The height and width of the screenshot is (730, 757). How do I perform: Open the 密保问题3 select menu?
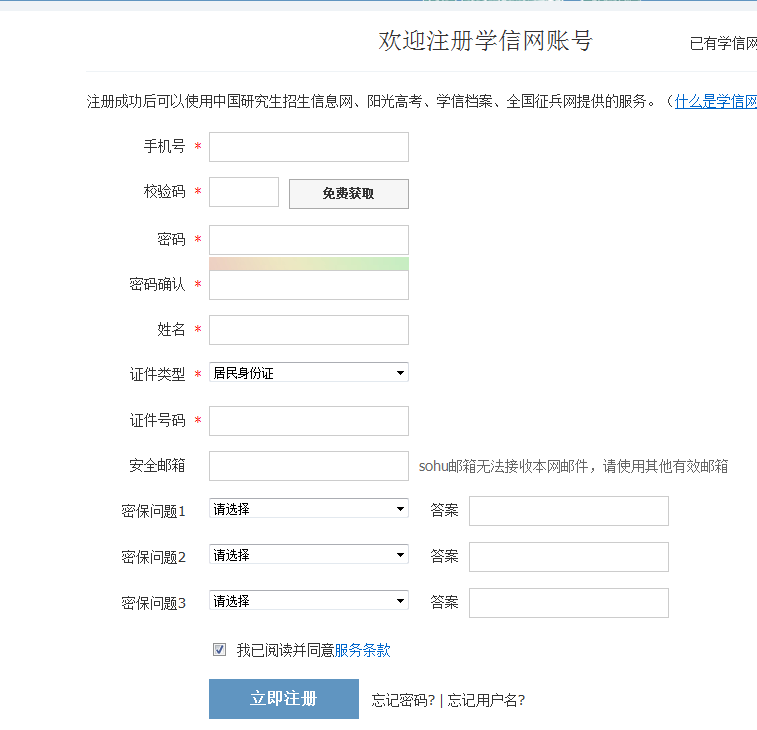pos(308,601)
